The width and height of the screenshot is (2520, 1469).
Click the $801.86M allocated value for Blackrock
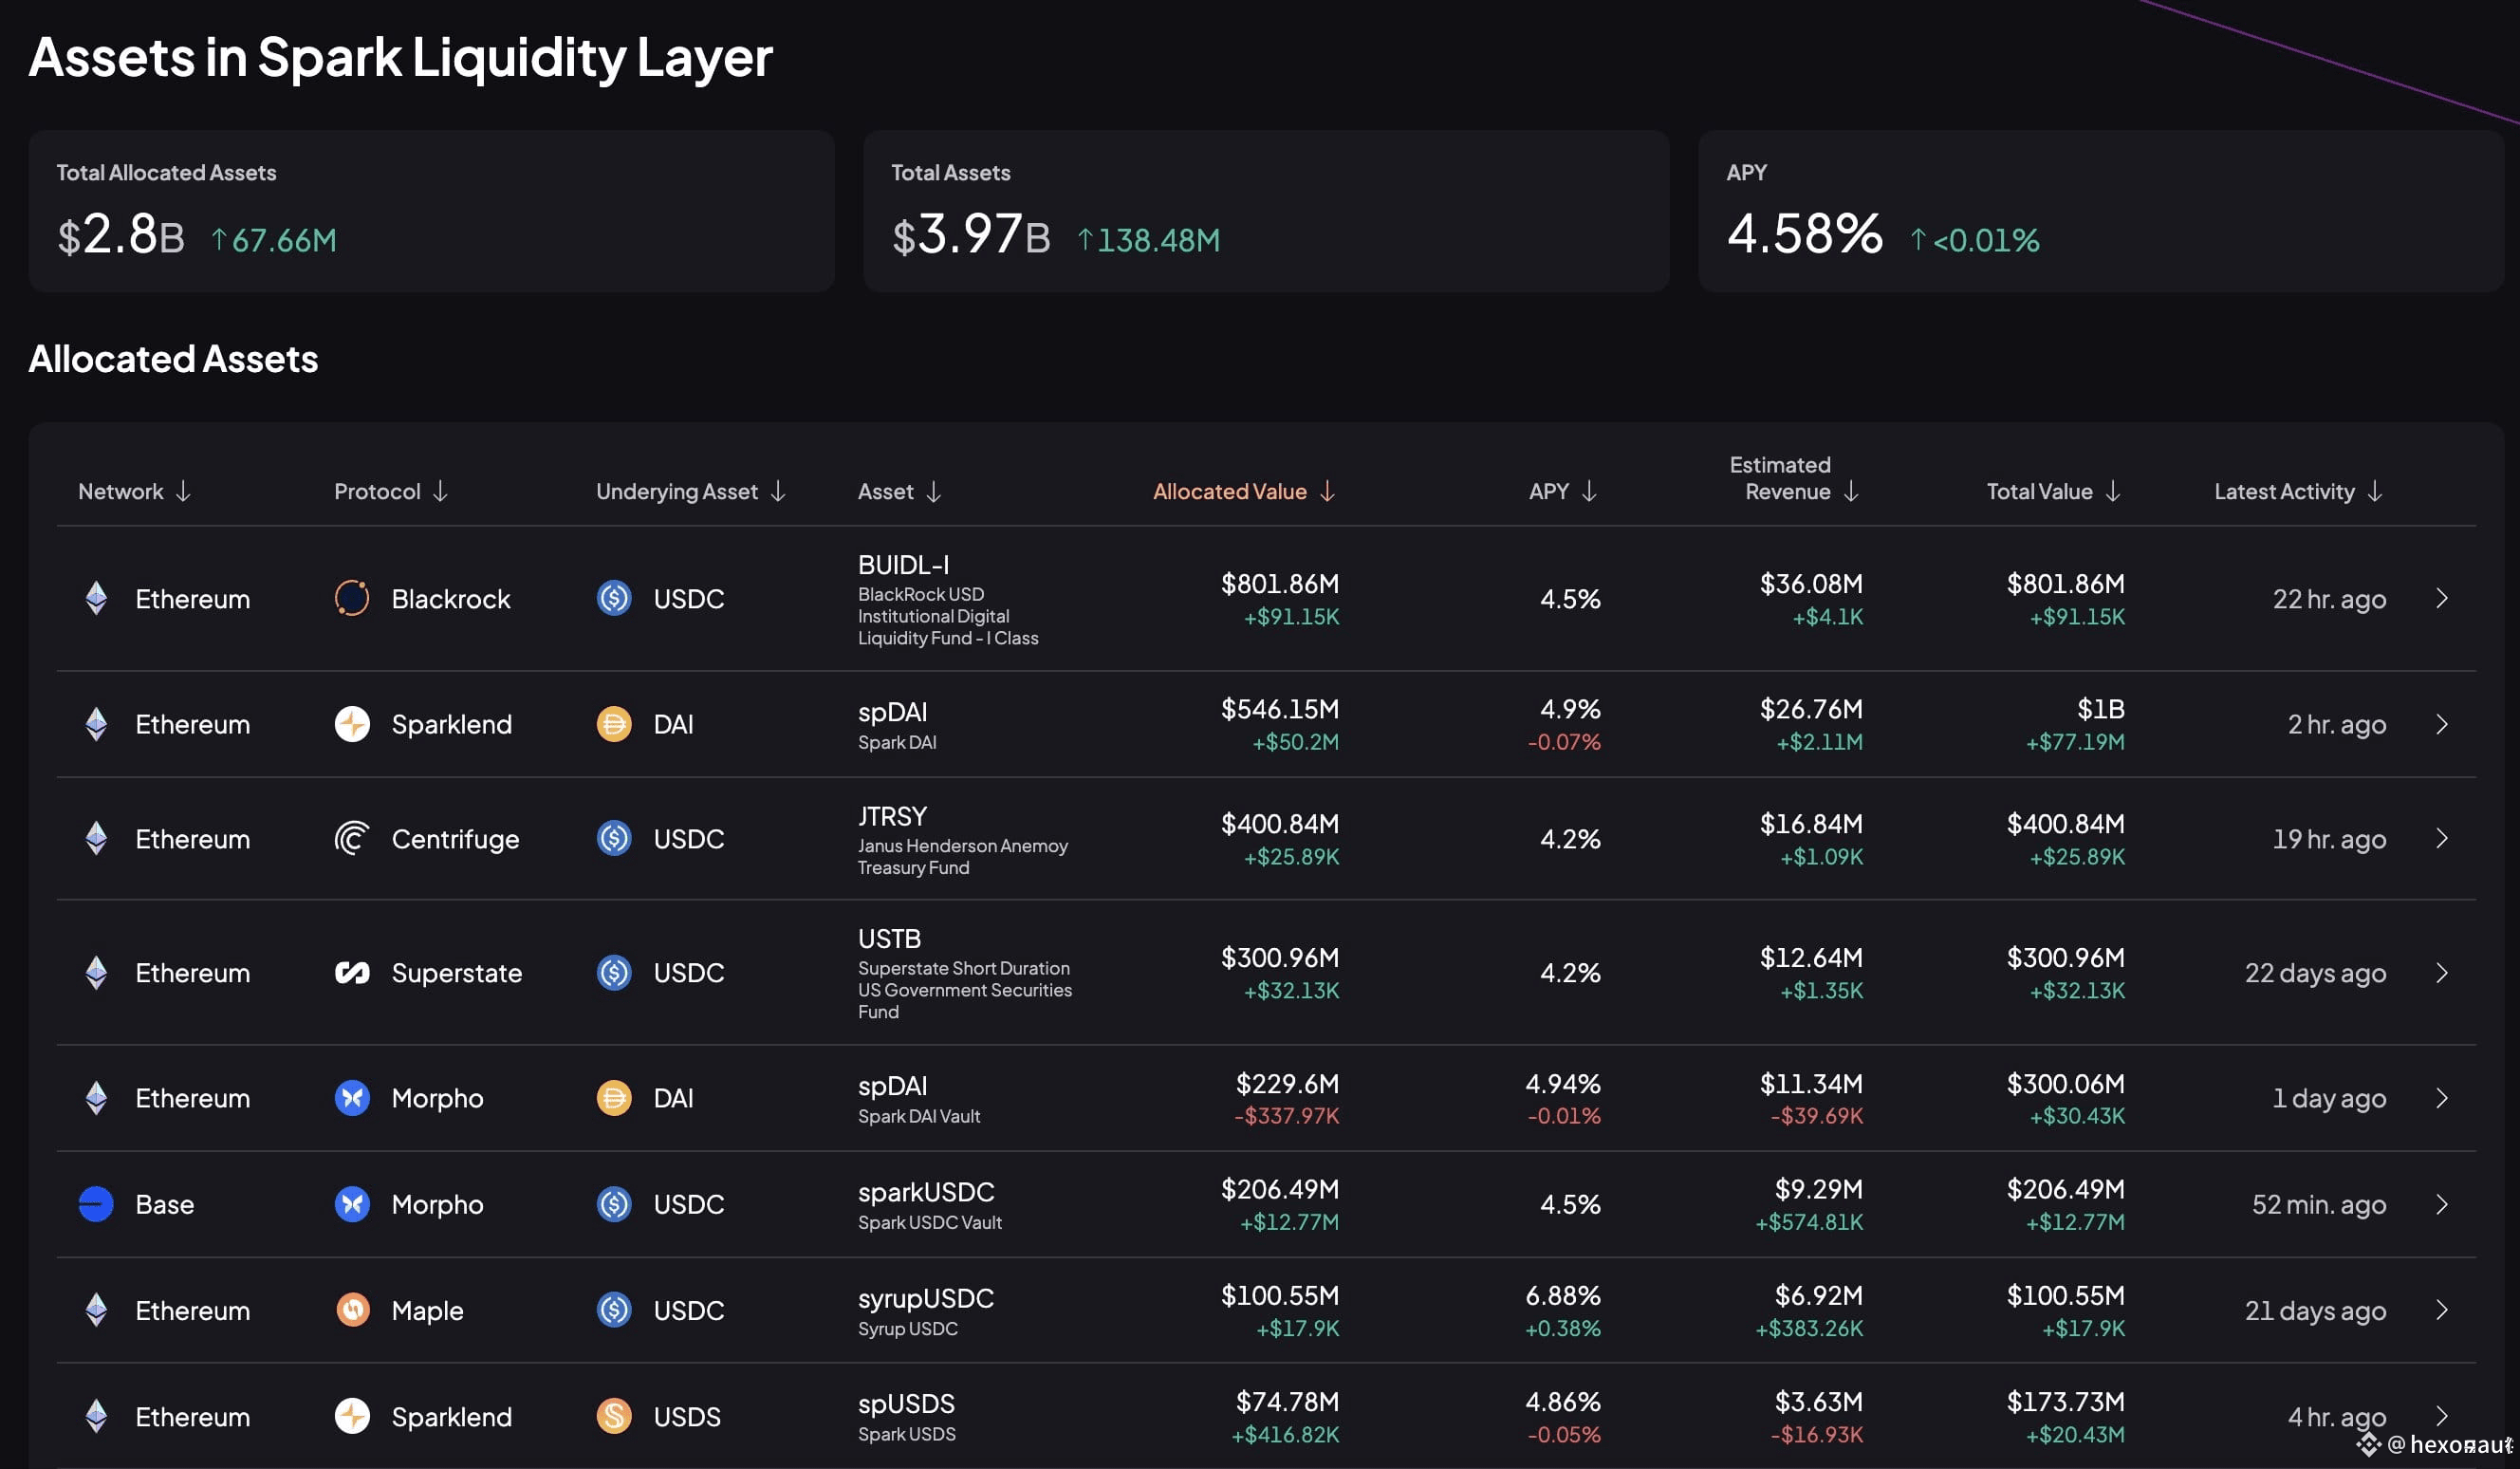pyautogui.click(x=1279, y=583)
